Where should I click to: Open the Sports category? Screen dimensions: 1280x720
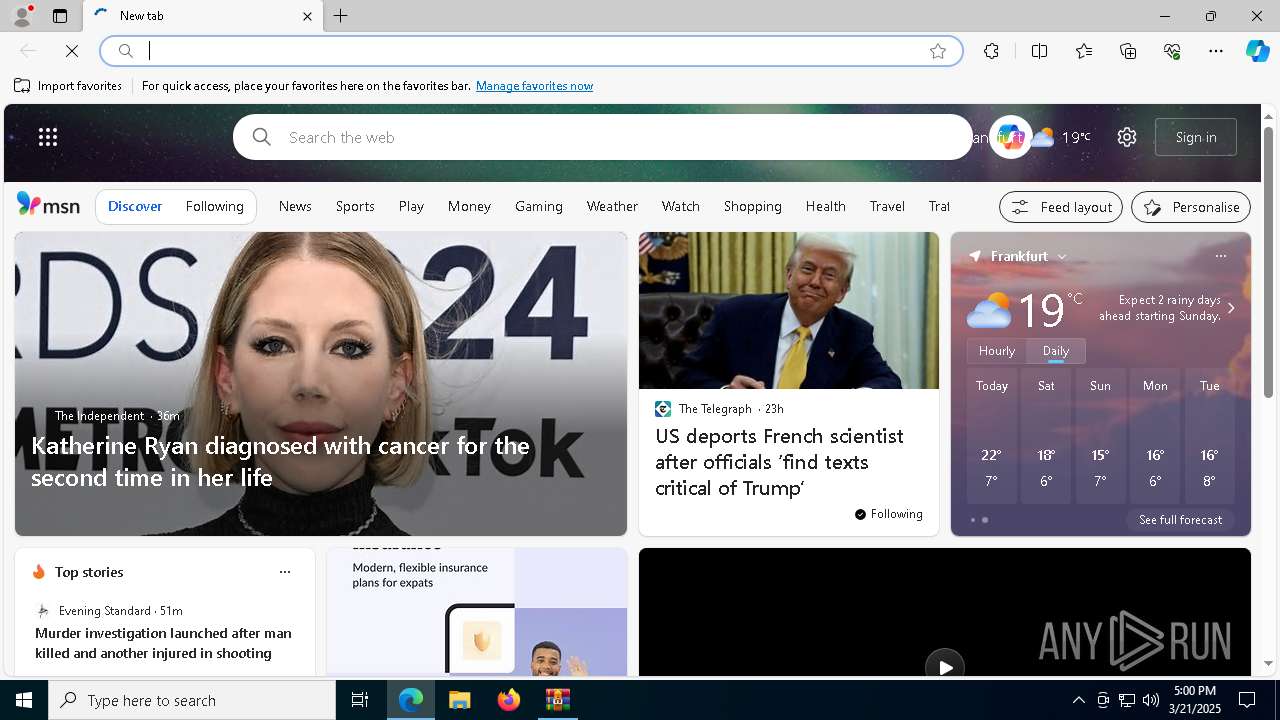355,206
